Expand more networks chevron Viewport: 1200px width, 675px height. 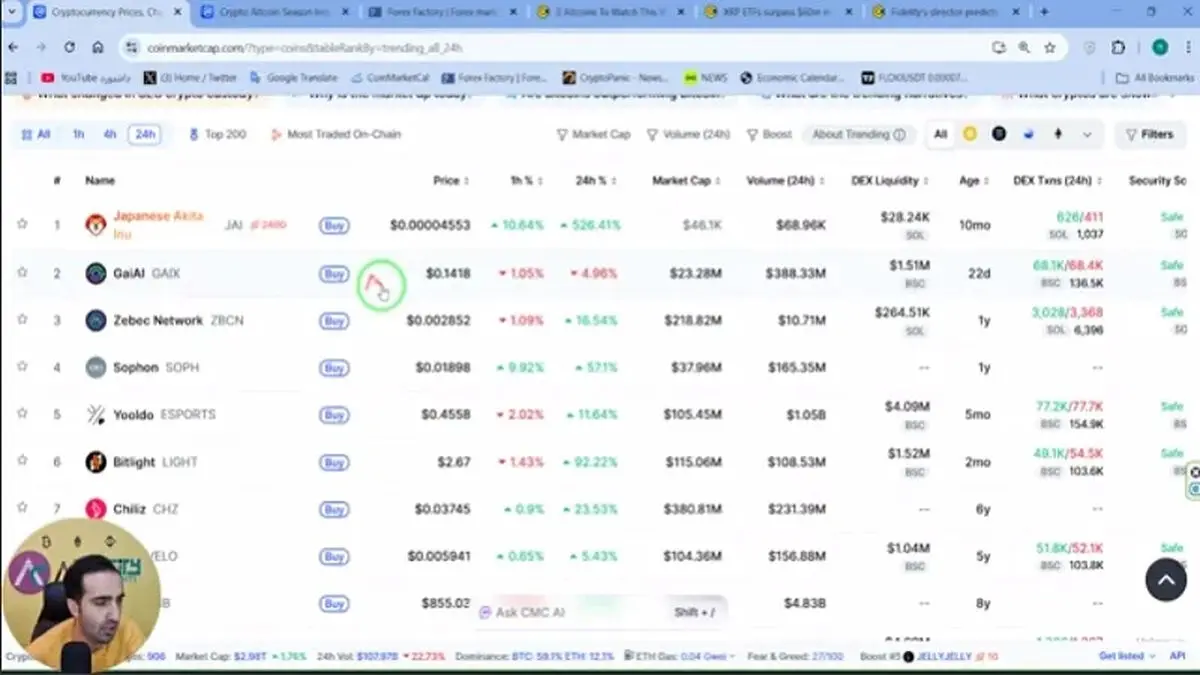coord(1087,134)
